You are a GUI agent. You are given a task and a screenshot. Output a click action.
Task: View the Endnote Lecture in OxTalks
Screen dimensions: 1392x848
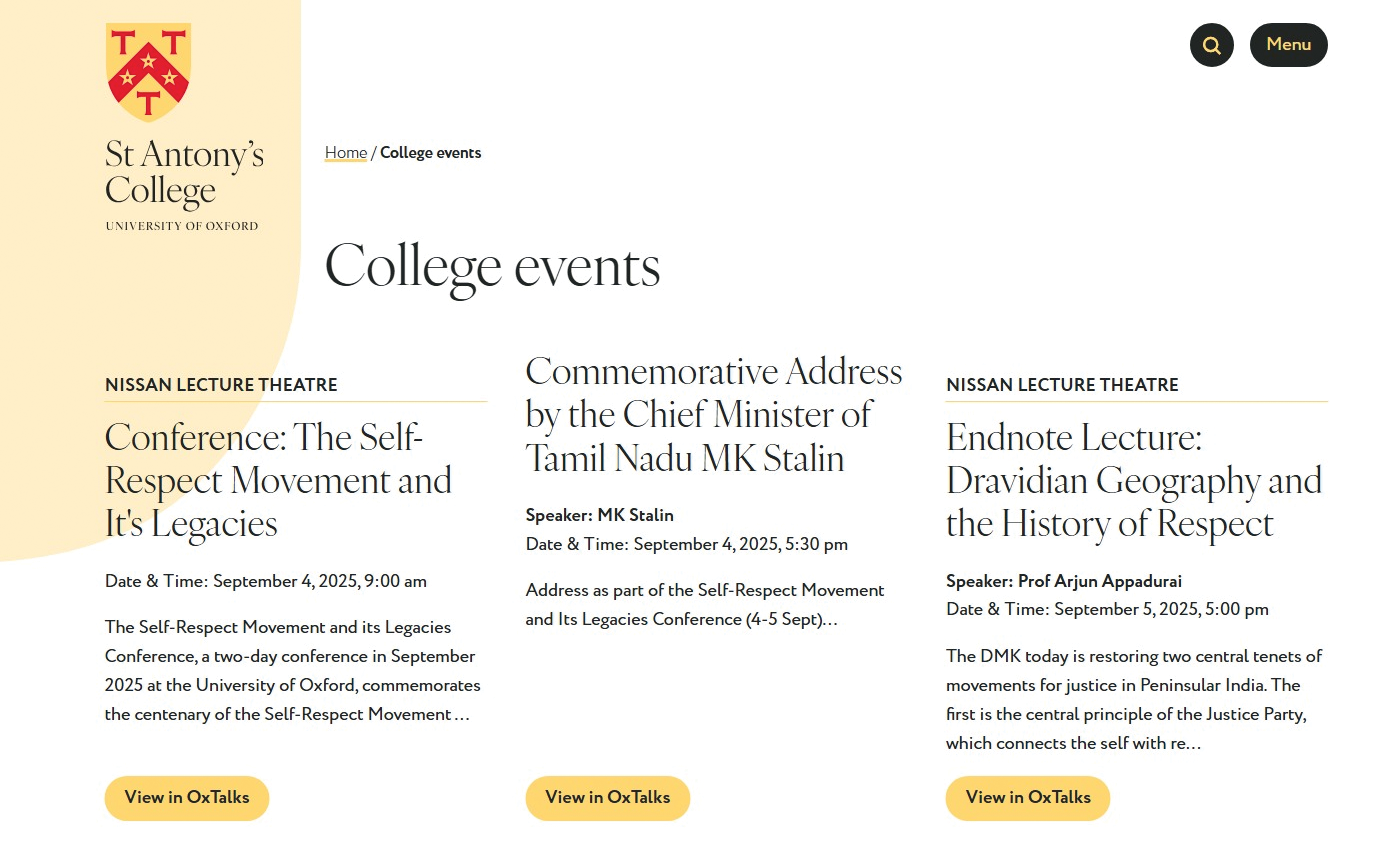point(1028,798)
